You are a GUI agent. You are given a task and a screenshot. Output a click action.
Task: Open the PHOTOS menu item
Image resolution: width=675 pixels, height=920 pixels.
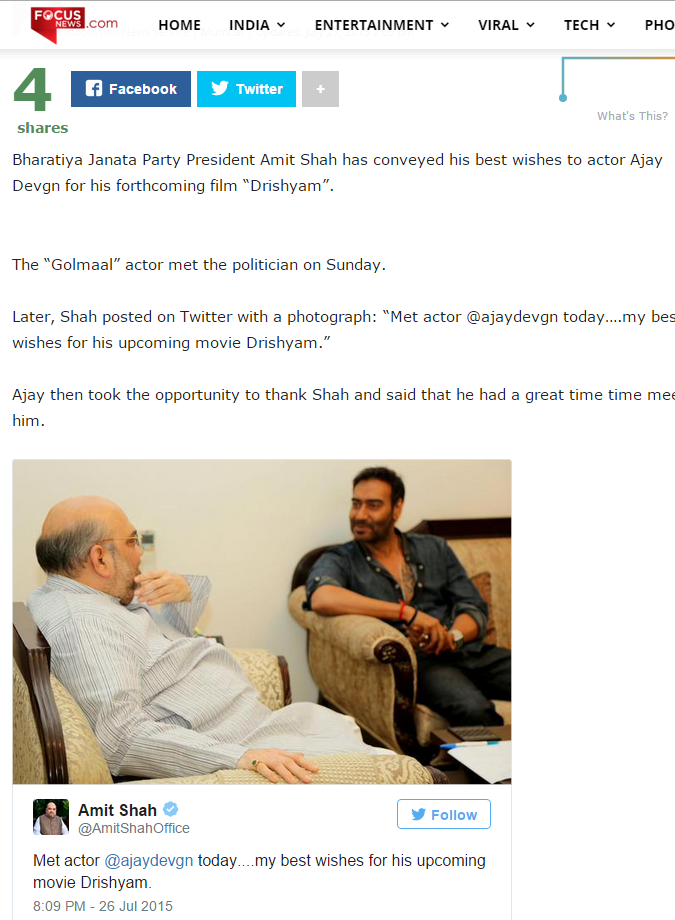pos(660,25)
